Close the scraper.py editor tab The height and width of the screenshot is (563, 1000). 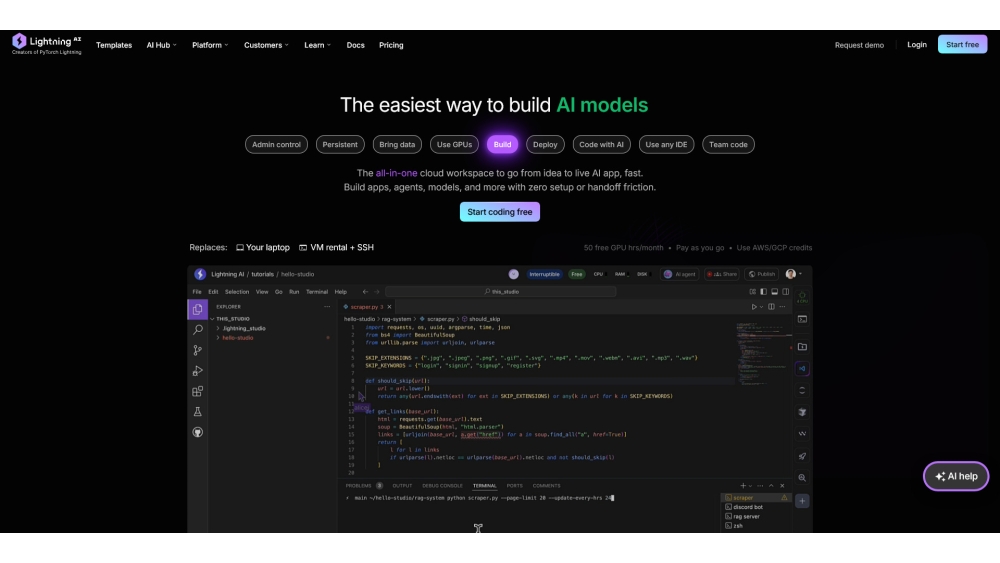[389, 307]
